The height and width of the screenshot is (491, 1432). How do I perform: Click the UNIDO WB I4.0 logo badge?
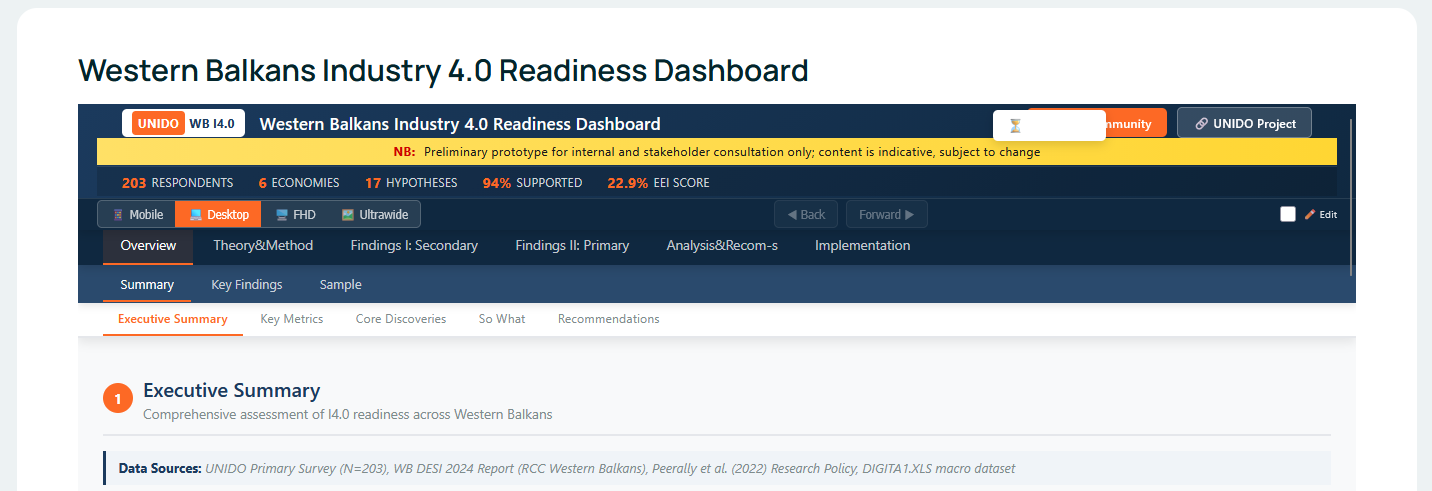[183, 123]
